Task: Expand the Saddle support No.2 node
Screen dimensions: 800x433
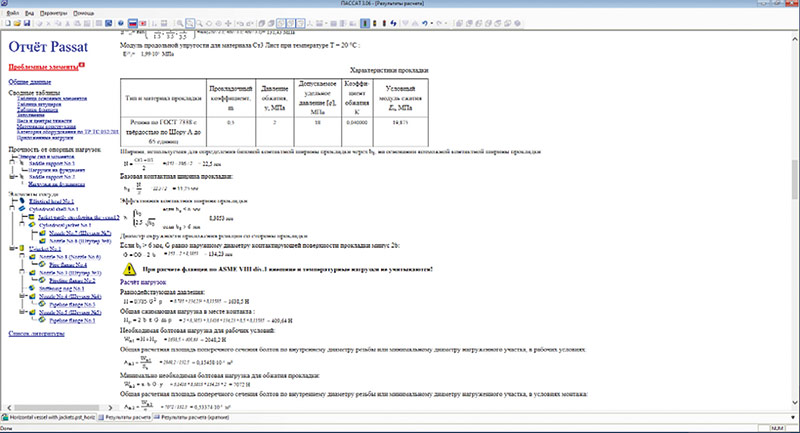Action: [12, 177]
